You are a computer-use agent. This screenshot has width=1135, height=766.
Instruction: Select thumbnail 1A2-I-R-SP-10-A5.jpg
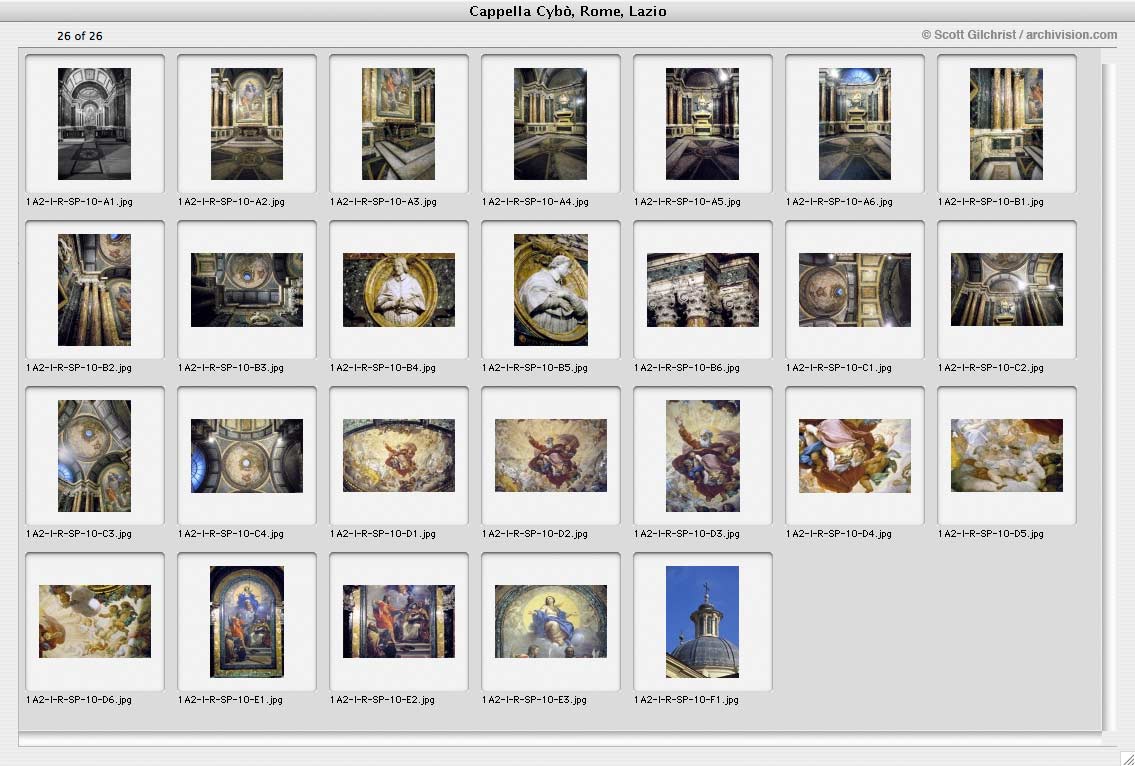click(x=702, y=124)
